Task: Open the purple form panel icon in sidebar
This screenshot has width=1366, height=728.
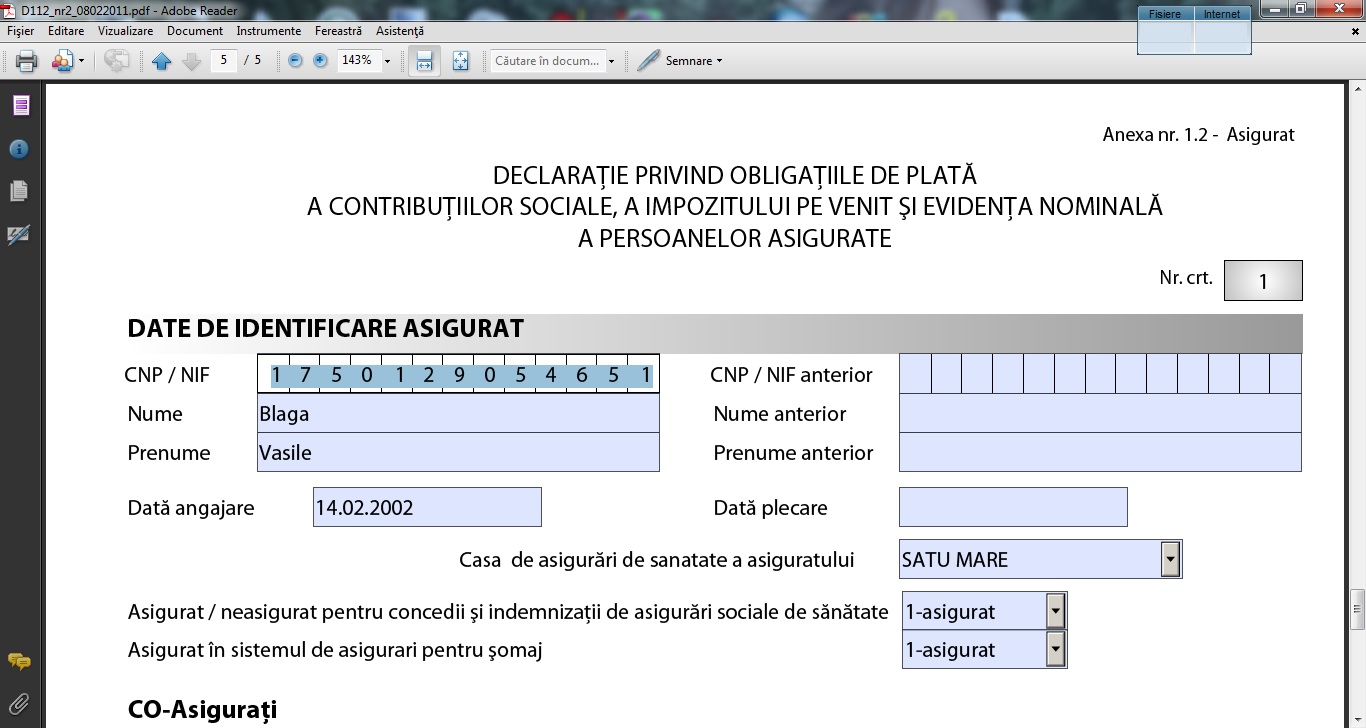Action: point(21,105)
